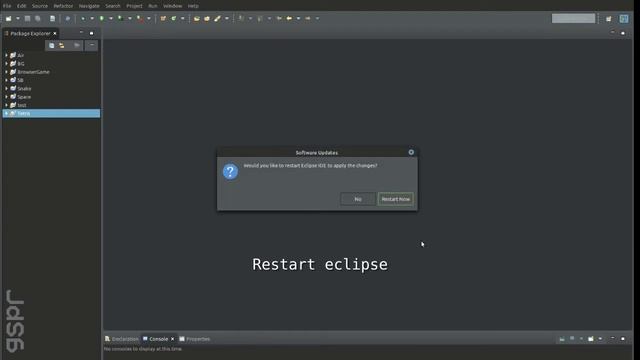640x360 pixels.
Task: Select the SB project in tree
Action: click(20, 80)
